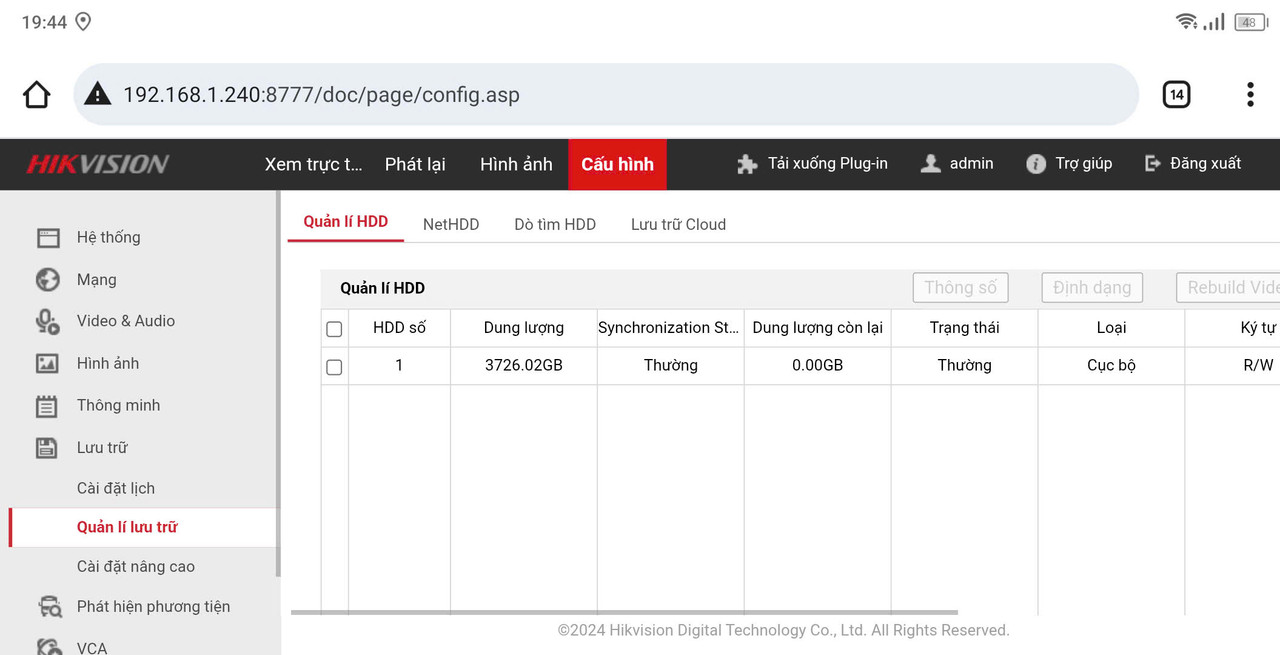The width and height of the screenshot is (1280, 655).
Task: Click the 3726.02GB capacity cell
Action: click(523, 366)
